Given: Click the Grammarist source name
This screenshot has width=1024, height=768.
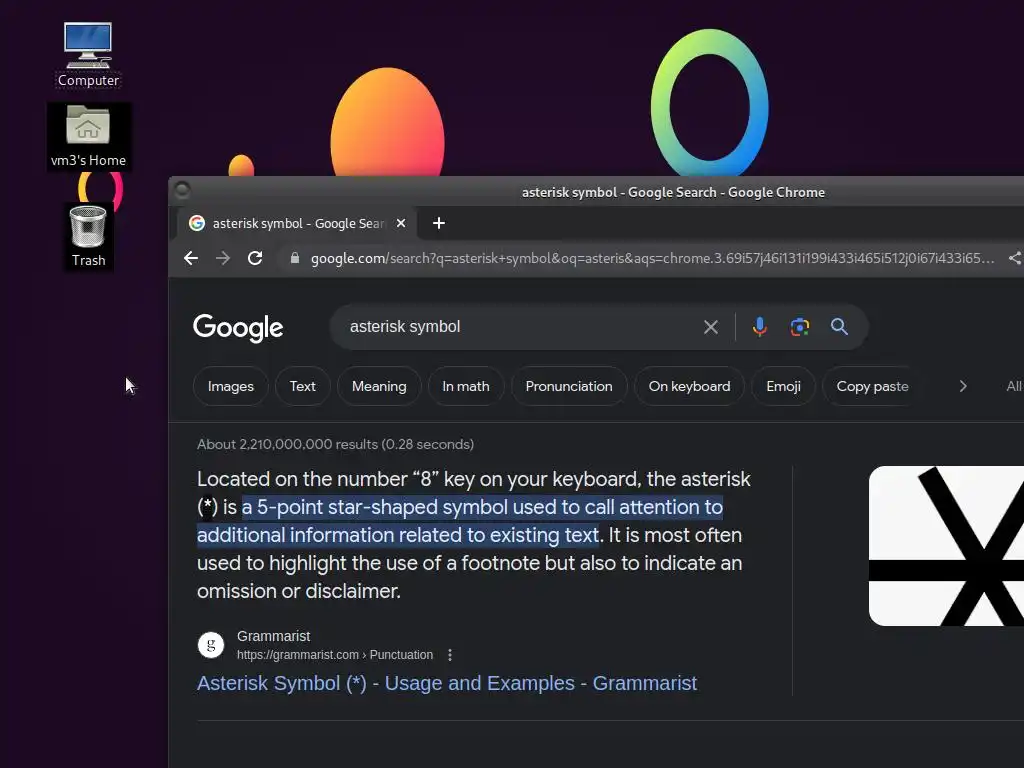Looking at the screenshot, I should point(273,636).
